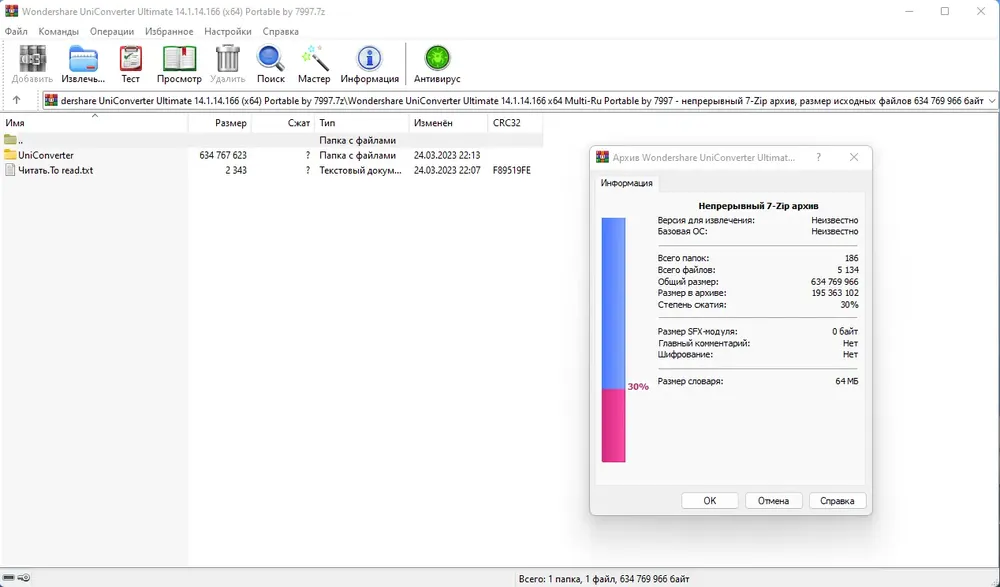Click the address path input field

pos(522,101)
